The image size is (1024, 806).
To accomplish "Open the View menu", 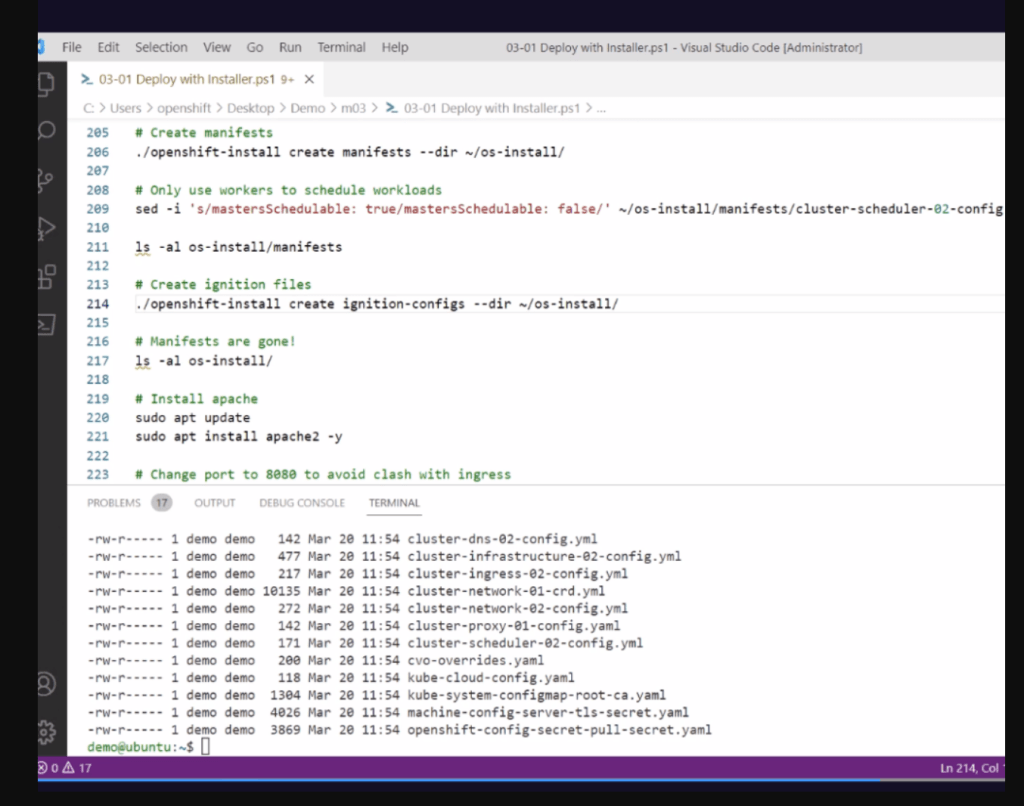I will click(x=217, y=47).
